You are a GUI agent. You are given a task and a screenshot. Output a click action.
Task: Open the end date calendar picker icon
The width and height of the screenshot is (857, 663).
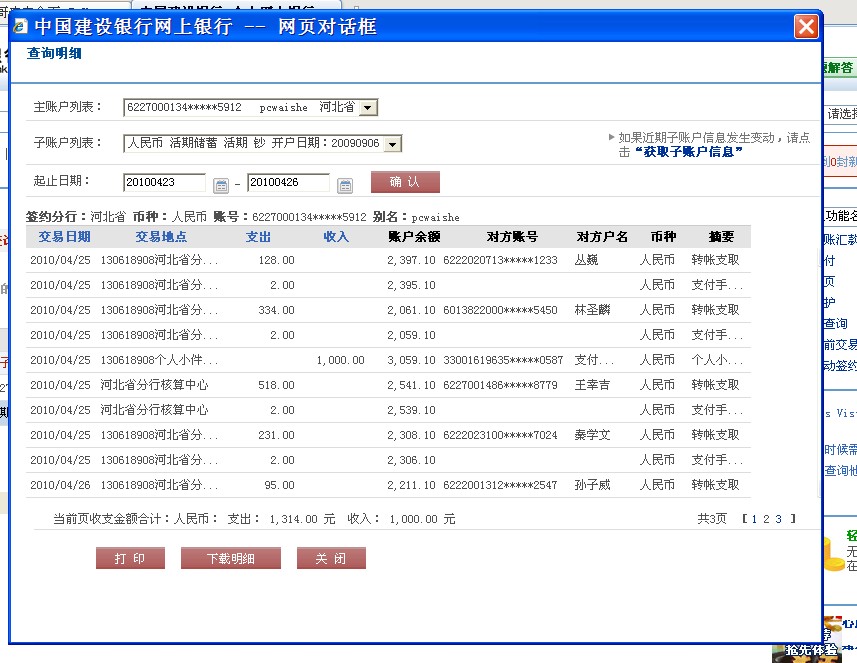[x=345, y=186]
